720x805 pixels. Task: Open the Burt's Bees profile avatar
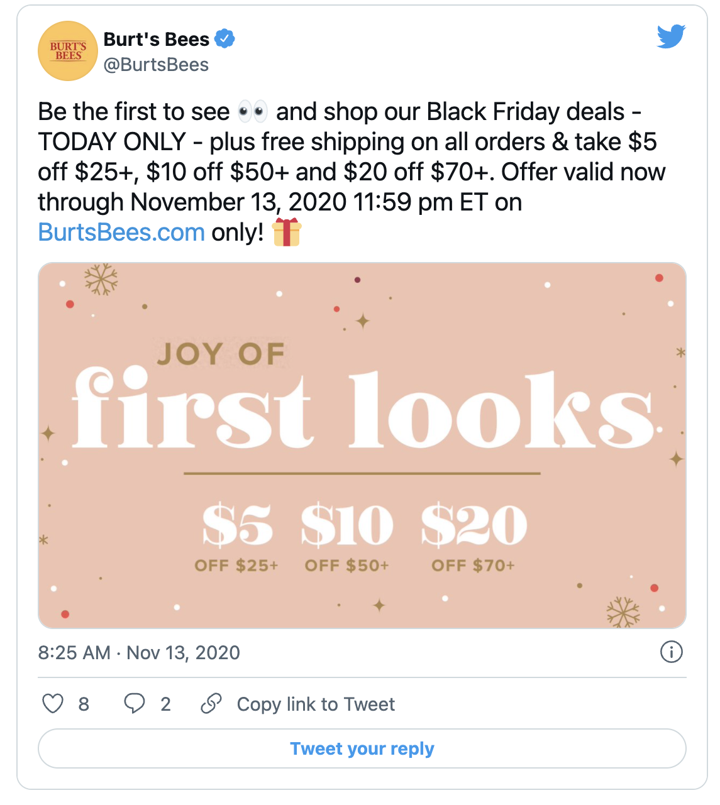coord(68,51)
